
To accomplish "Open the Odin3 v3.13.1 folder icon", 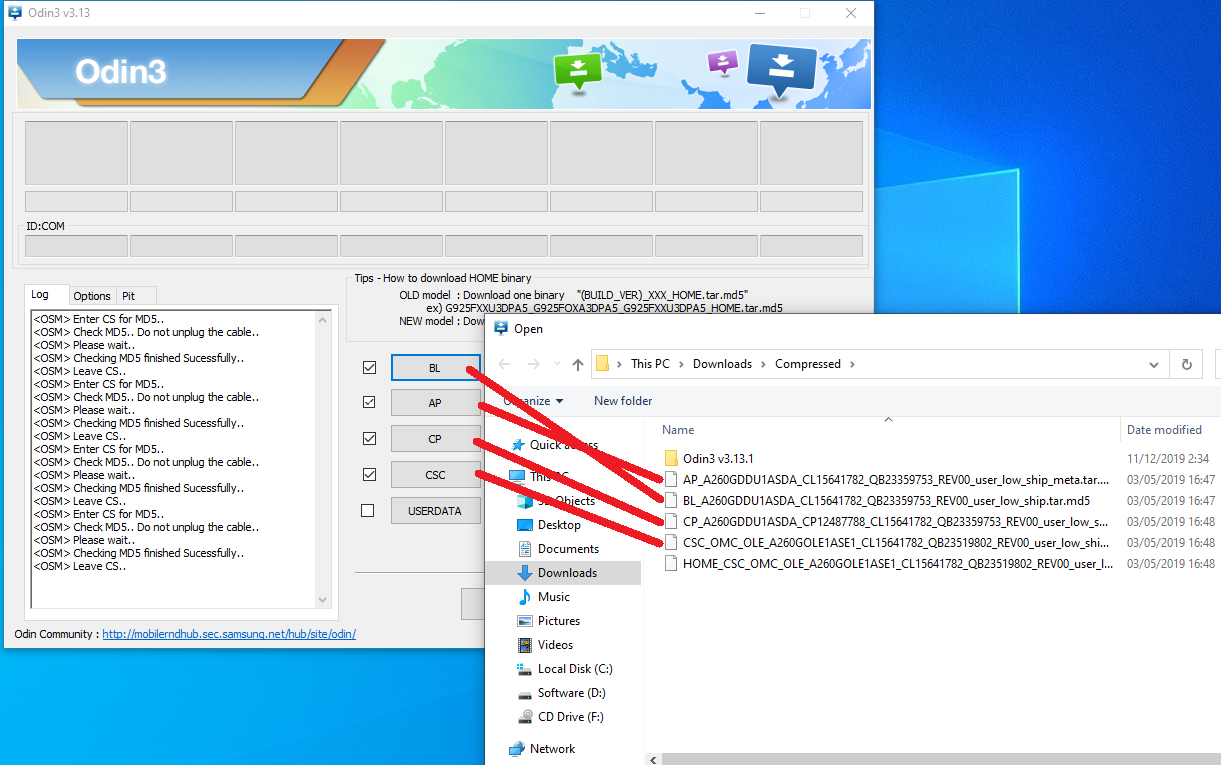I will tap(671, 458).
